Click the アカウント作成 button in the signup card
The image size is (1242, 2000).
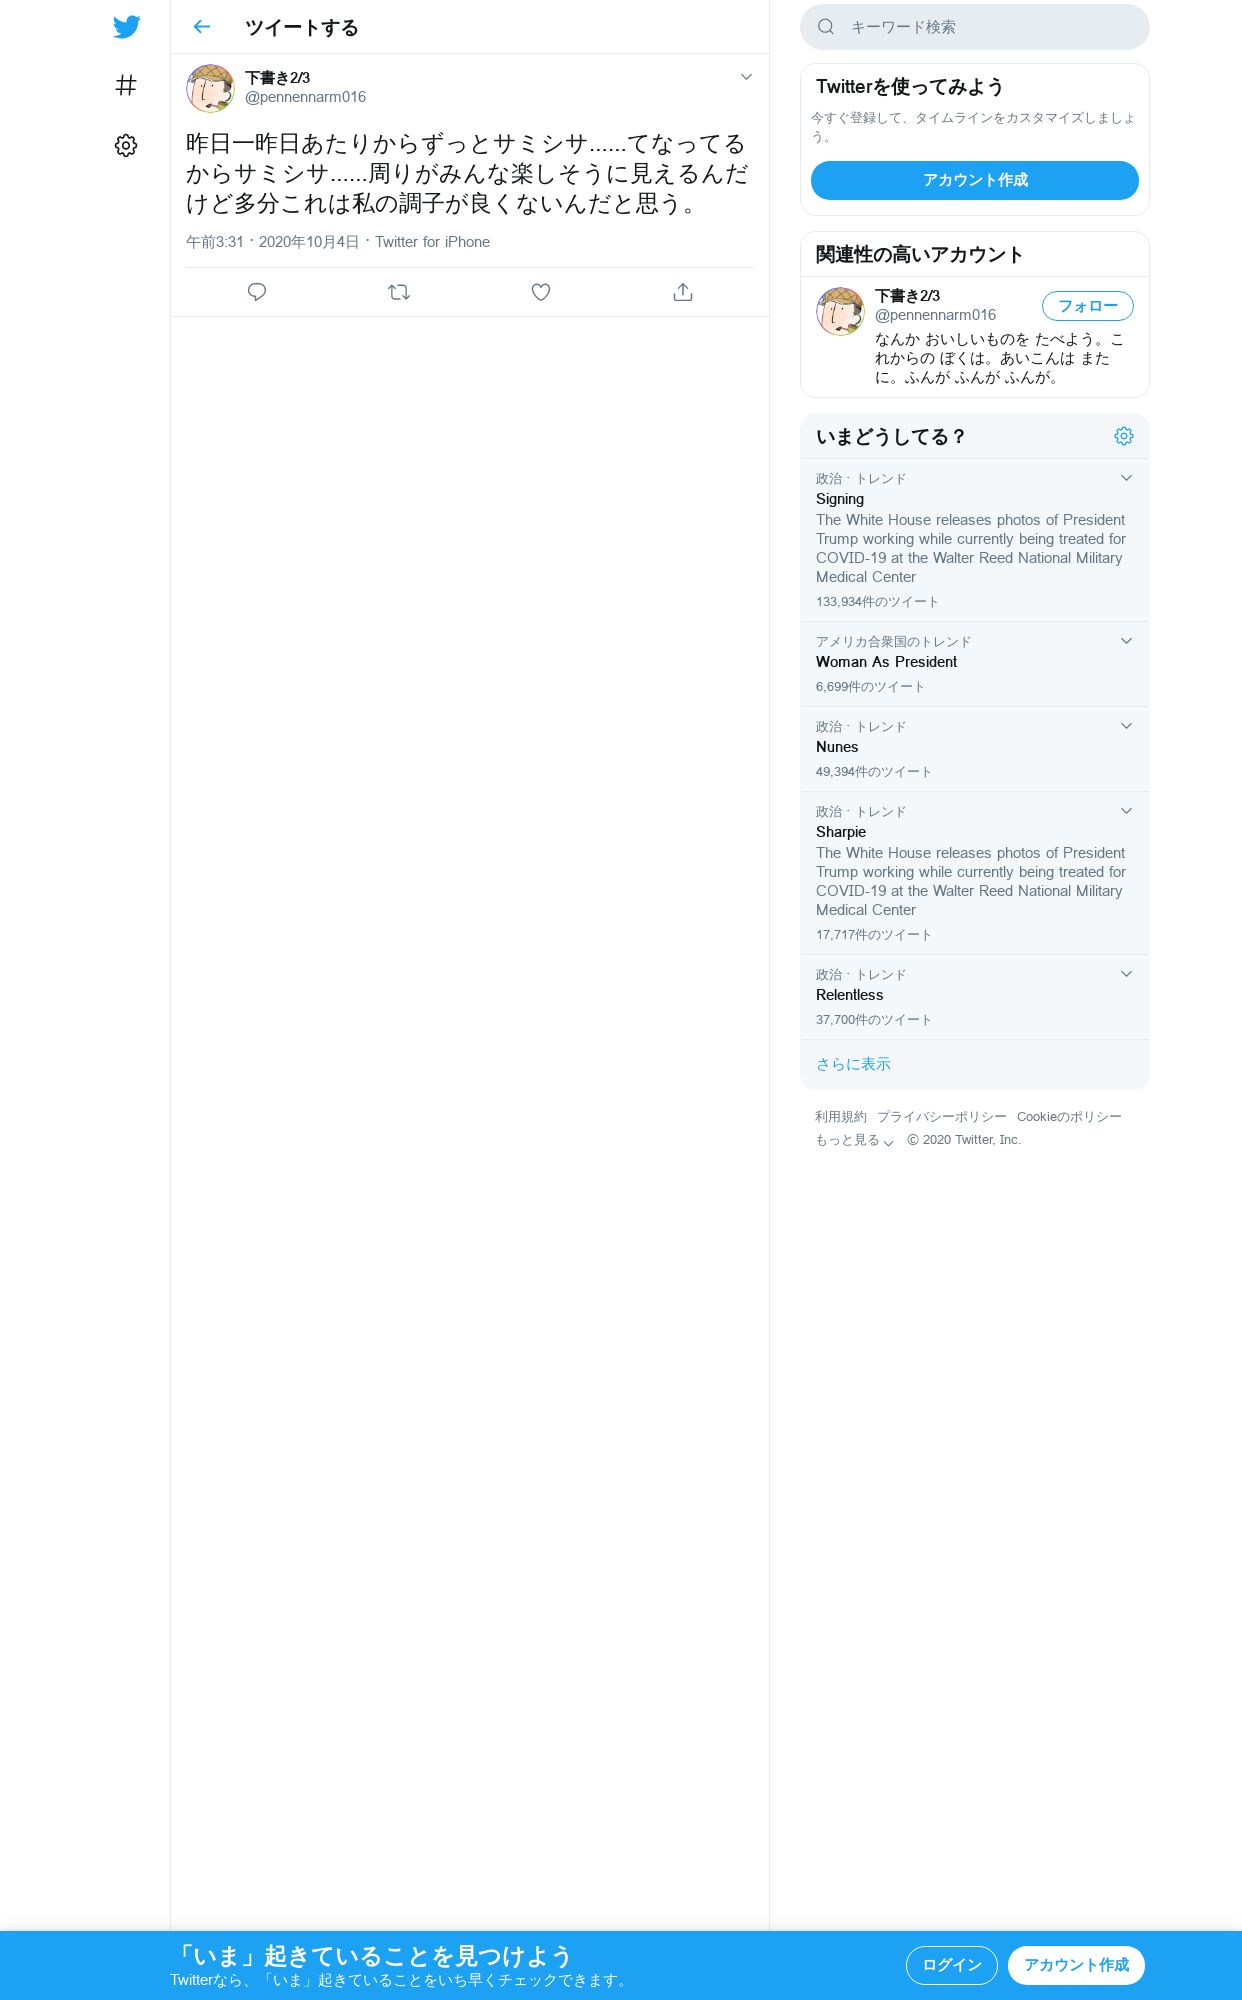[975, 180]
